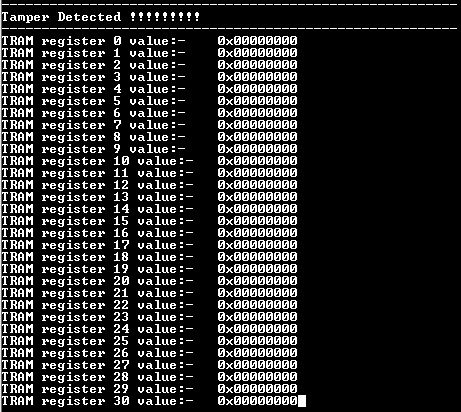
Task: Select the TRAM register 9 line
Action: coord(149,149)
